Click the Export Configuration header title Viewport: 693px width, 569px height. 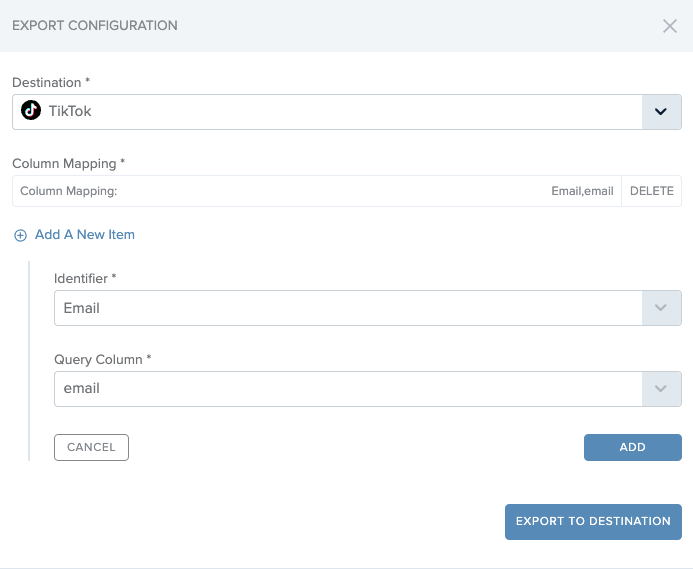pos(95,26)
